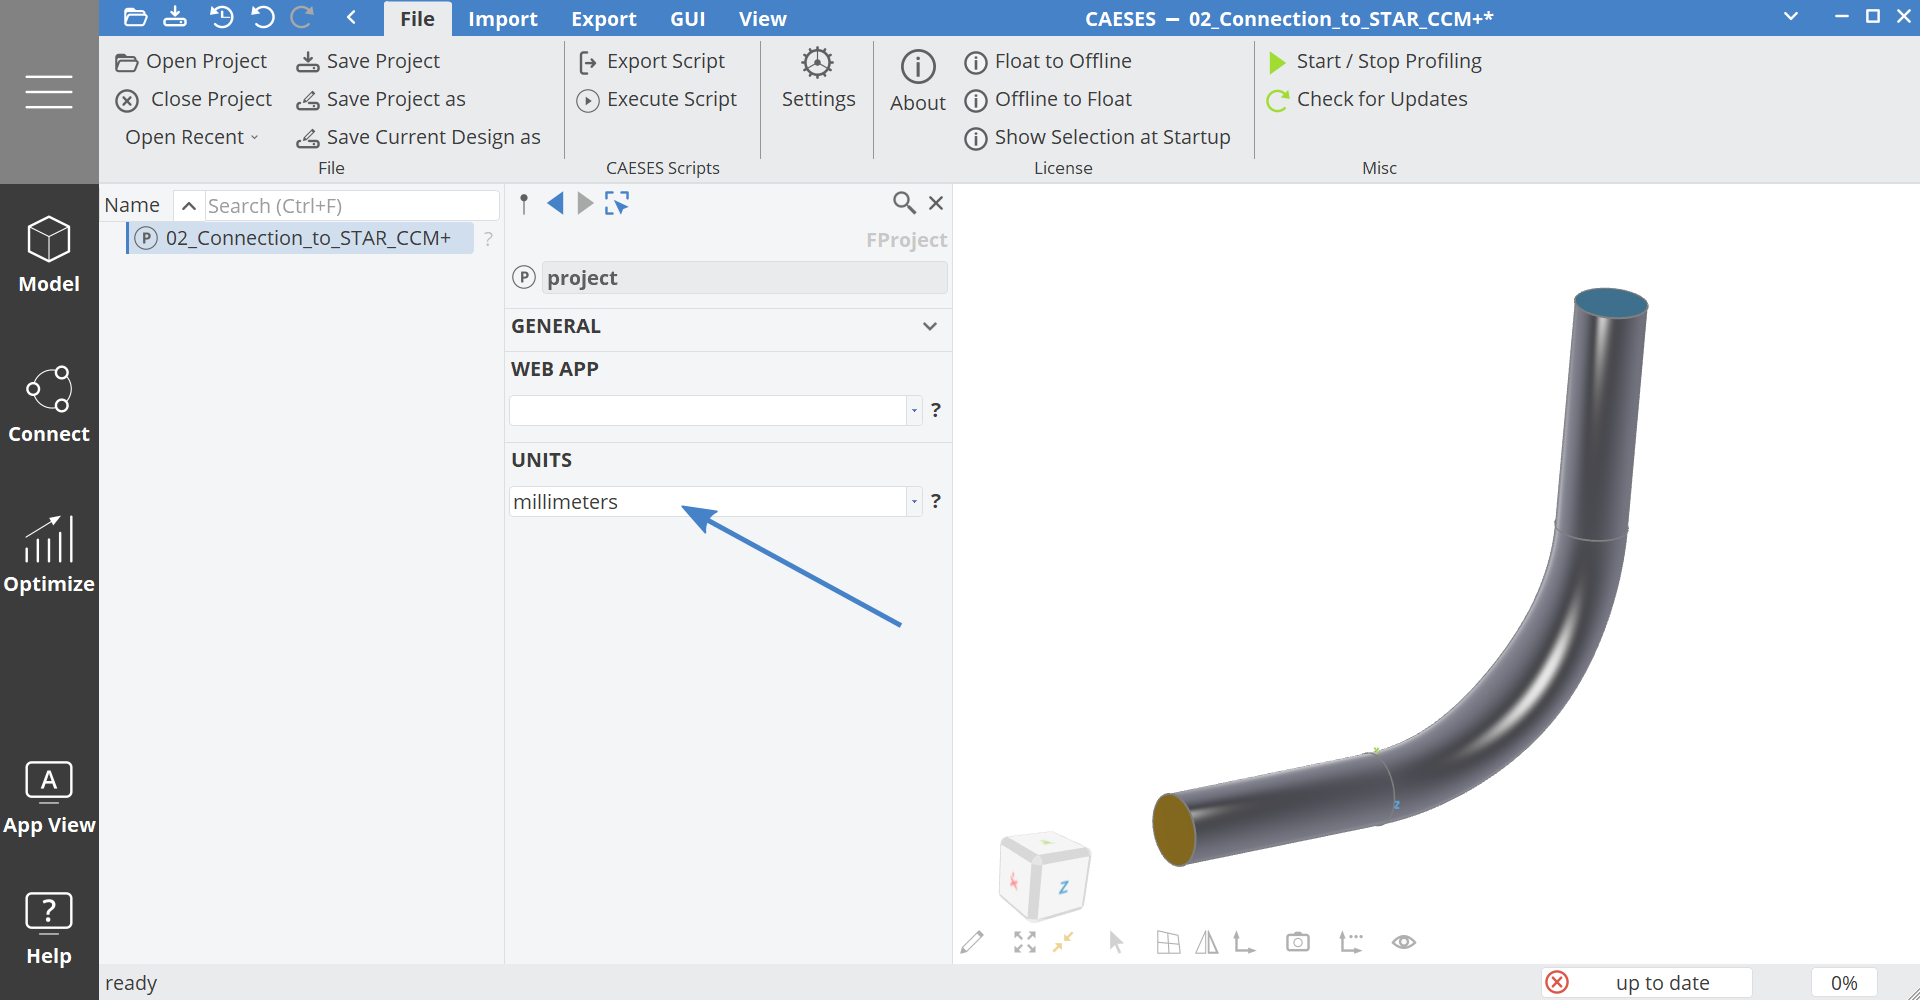Switch to the GUI tab

click(x=688, y=18)
